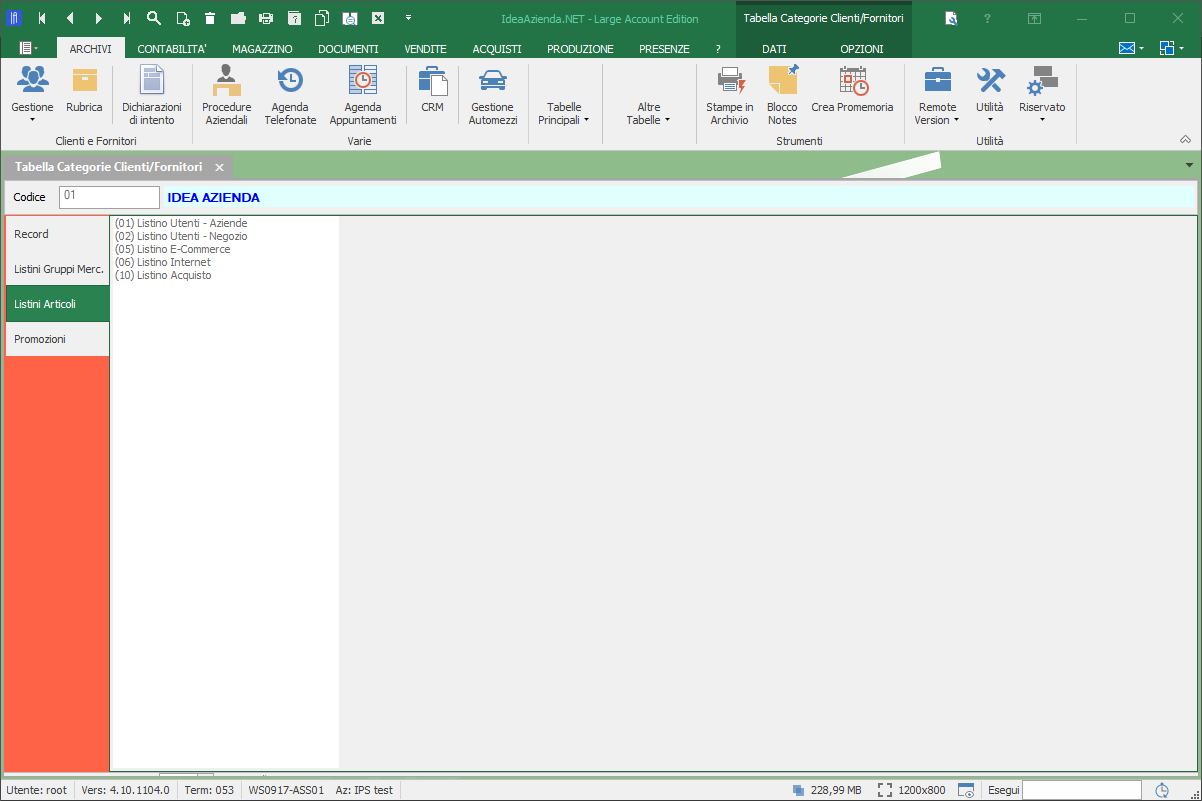This screenshot has width=1202, height=801.
Task: Print using the printer icon in title toolbar
Action: [x=266, y=18]
